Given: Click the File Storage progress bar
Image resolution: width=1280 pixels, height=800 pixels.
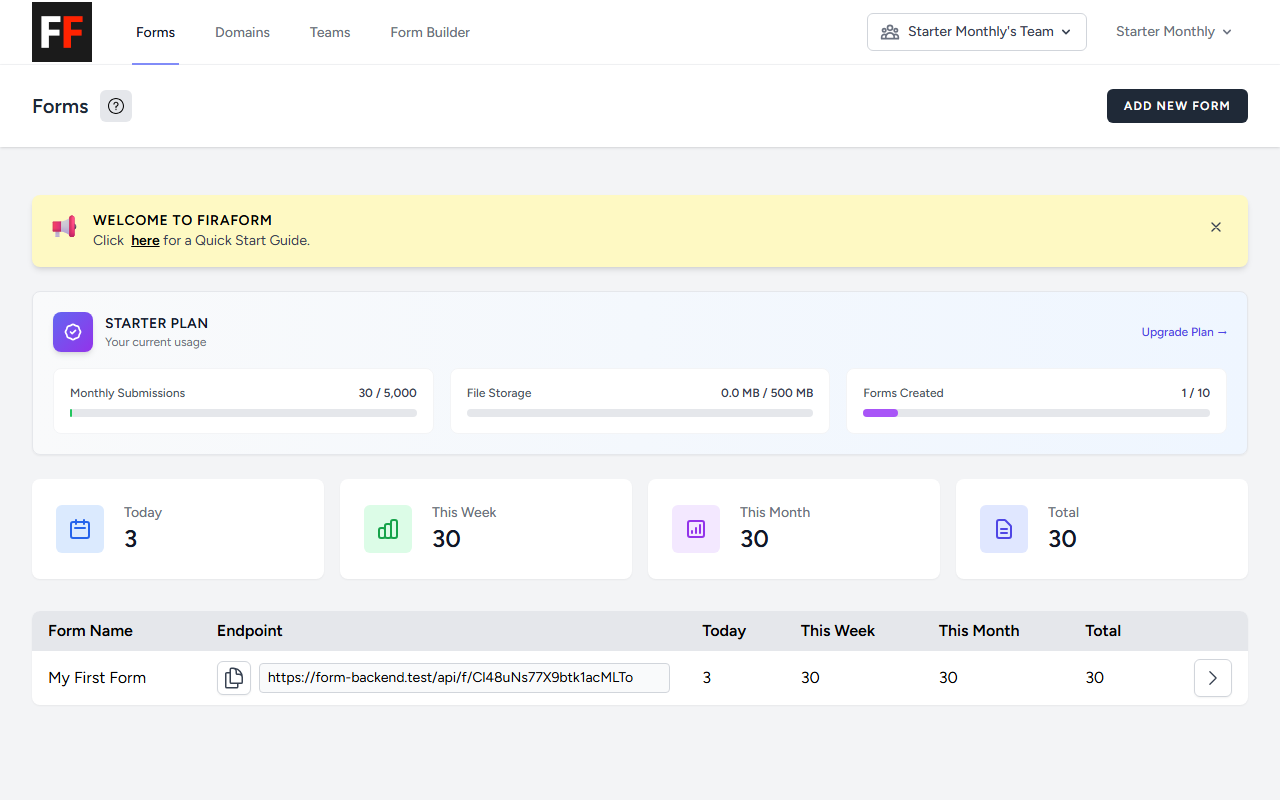Looking at the screenshot, I should (x=640, y=413).
